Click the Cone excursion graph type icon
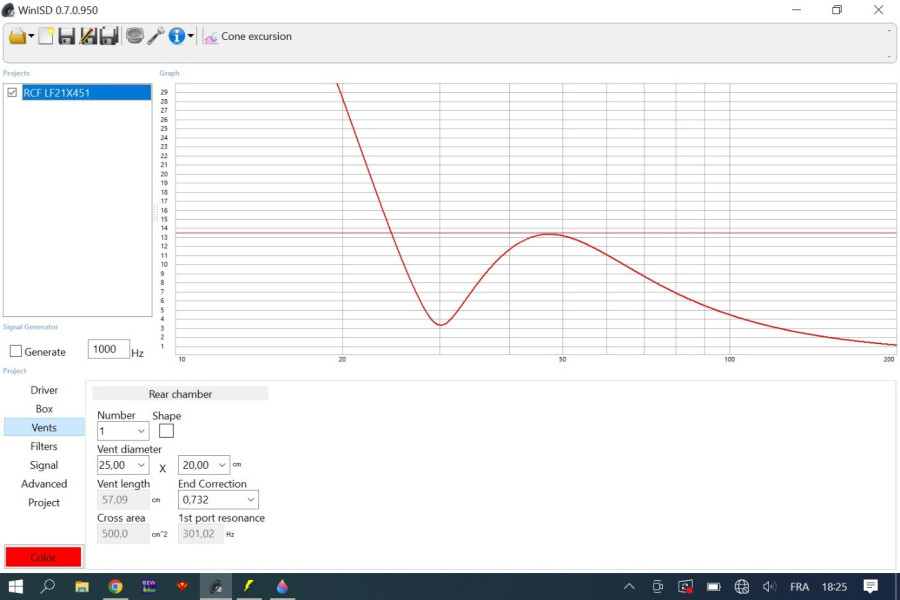The height and width of the screenshot is (600, 900). pos(211,37)
